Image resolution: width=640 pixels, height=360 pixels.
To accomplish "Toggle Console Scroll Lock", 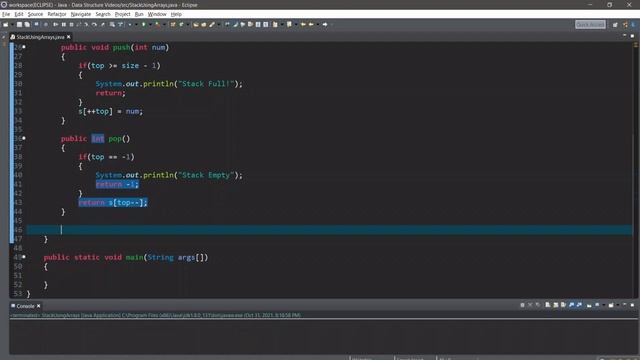I will (x=556, y=305).
